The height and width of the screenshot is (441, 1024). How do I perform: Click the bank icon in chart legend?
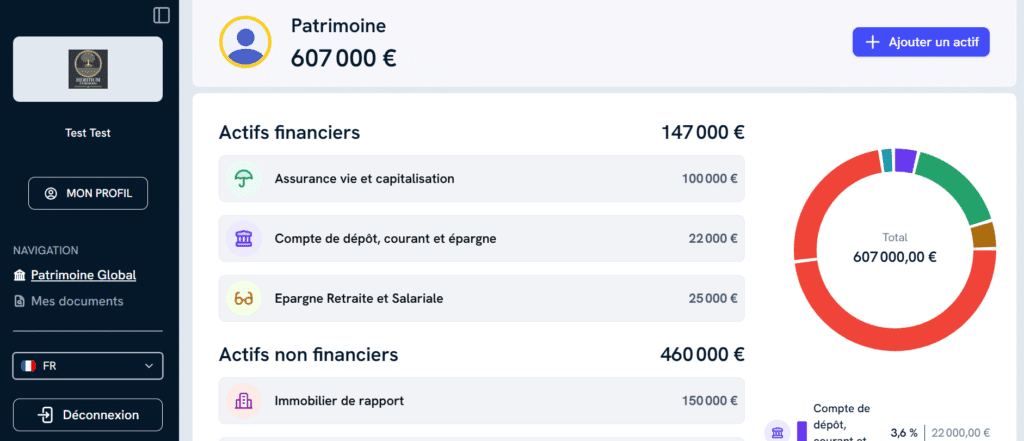(777, 432)
